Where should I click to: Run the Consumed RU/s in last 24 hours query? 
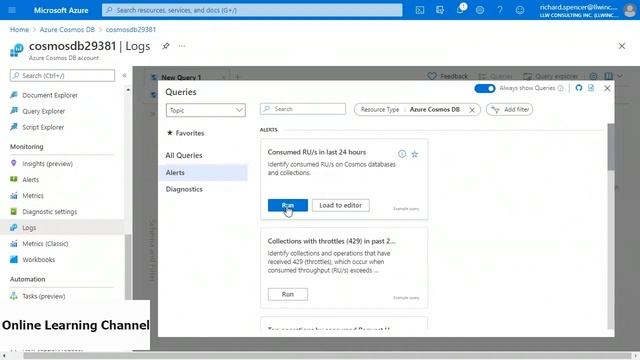288,205
